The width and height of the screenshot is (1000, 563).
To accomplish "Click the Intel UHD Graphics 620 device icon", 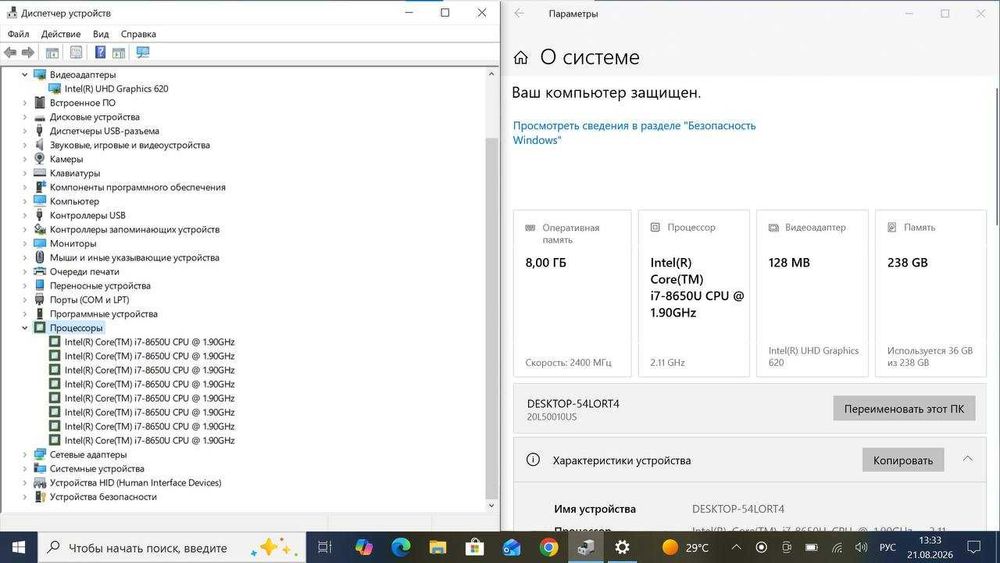I will click(x=55, y=89).
